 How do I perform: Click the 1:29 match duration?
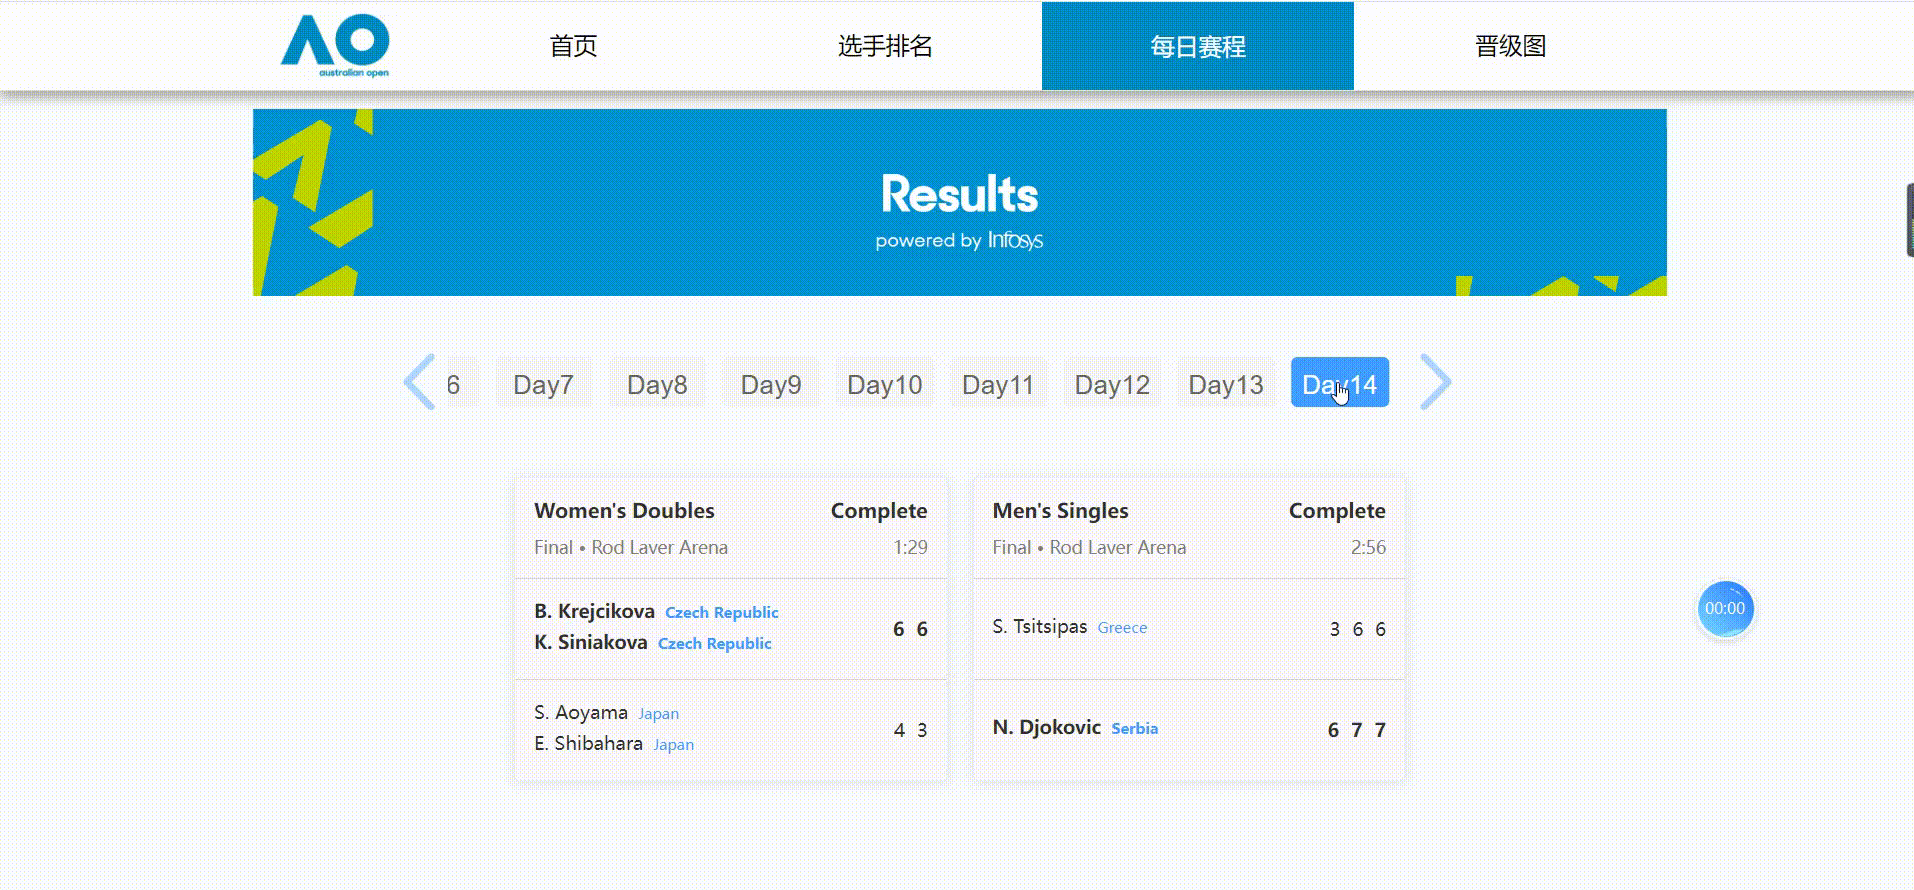(x=910, y=547)
